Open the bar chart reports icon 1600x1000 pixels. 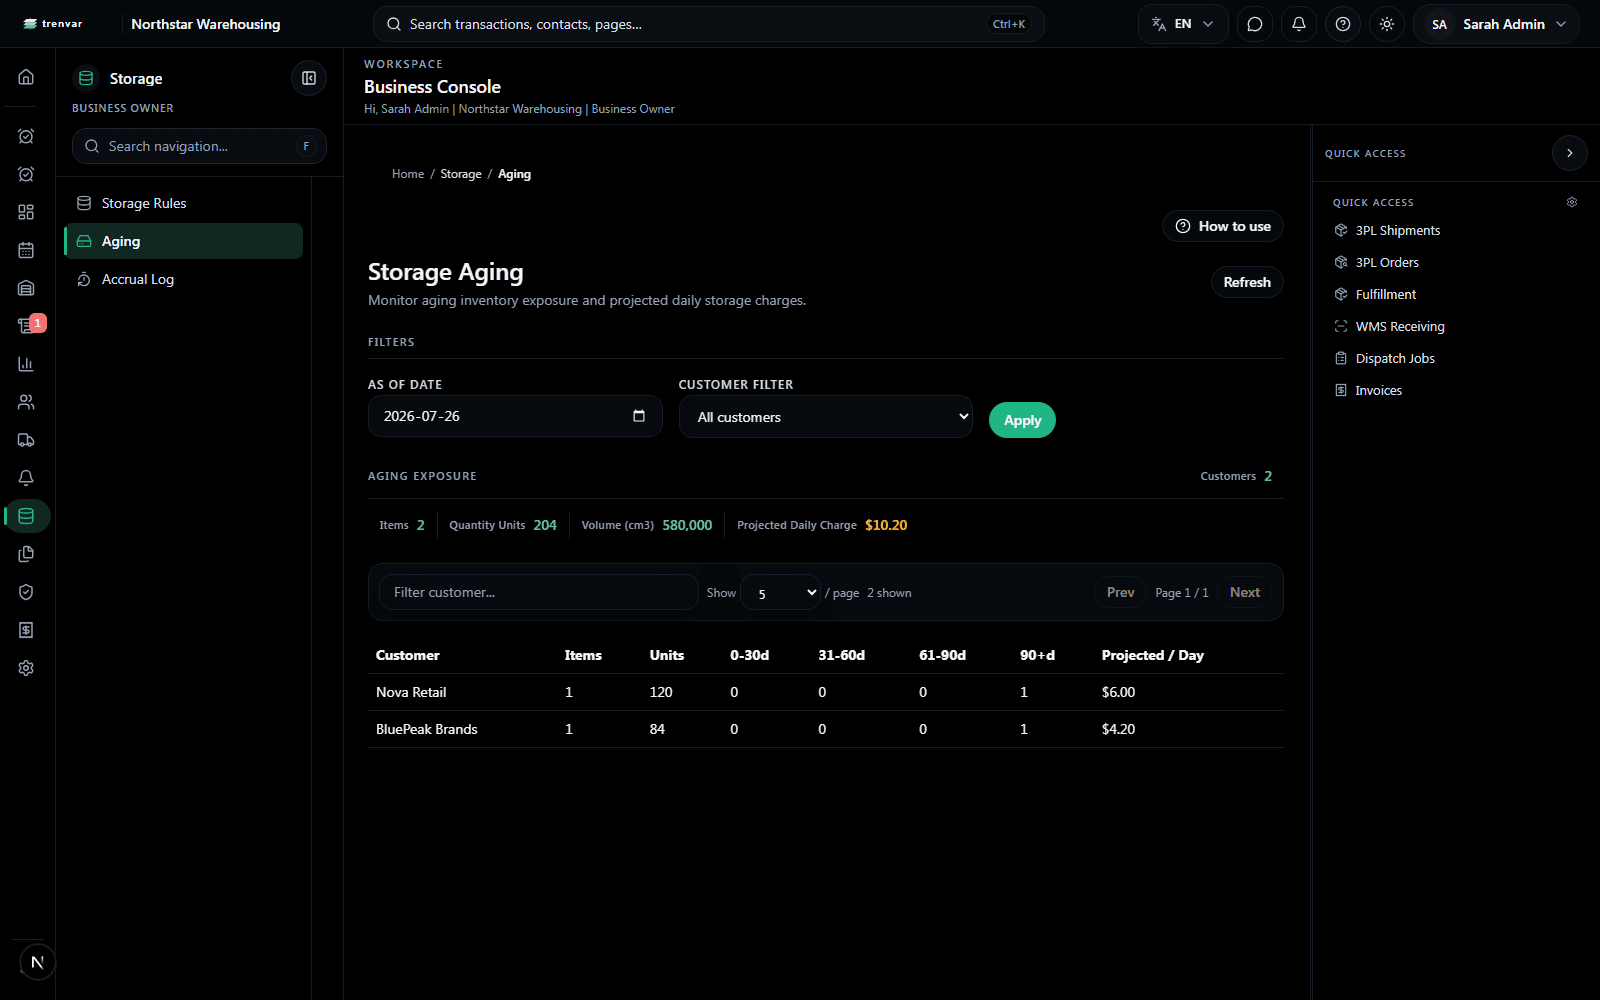coord(26,364)
